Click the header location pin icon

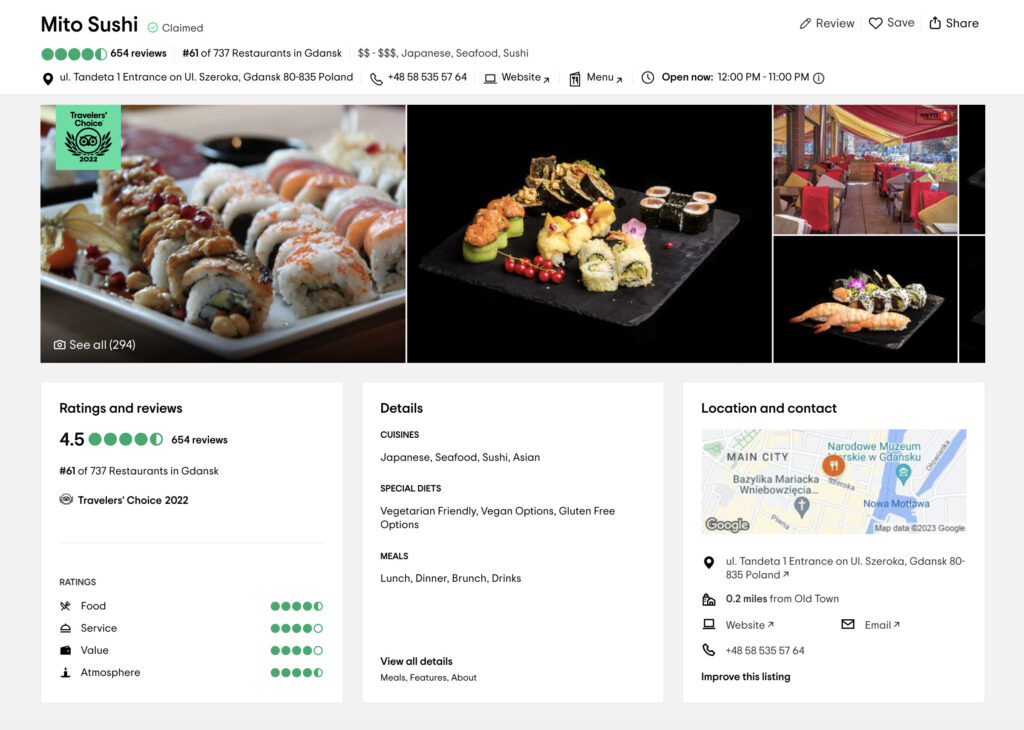tap(48, 79)
